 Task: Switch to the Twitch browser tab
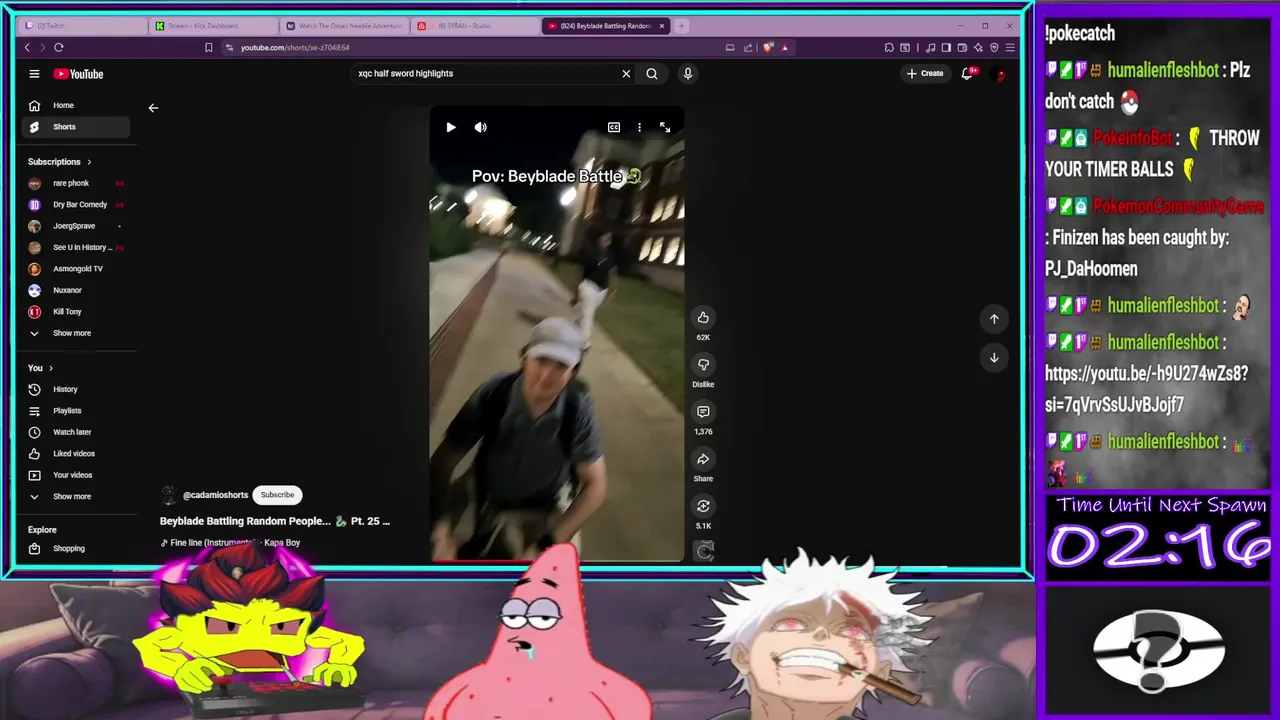[x=83, y=26]
